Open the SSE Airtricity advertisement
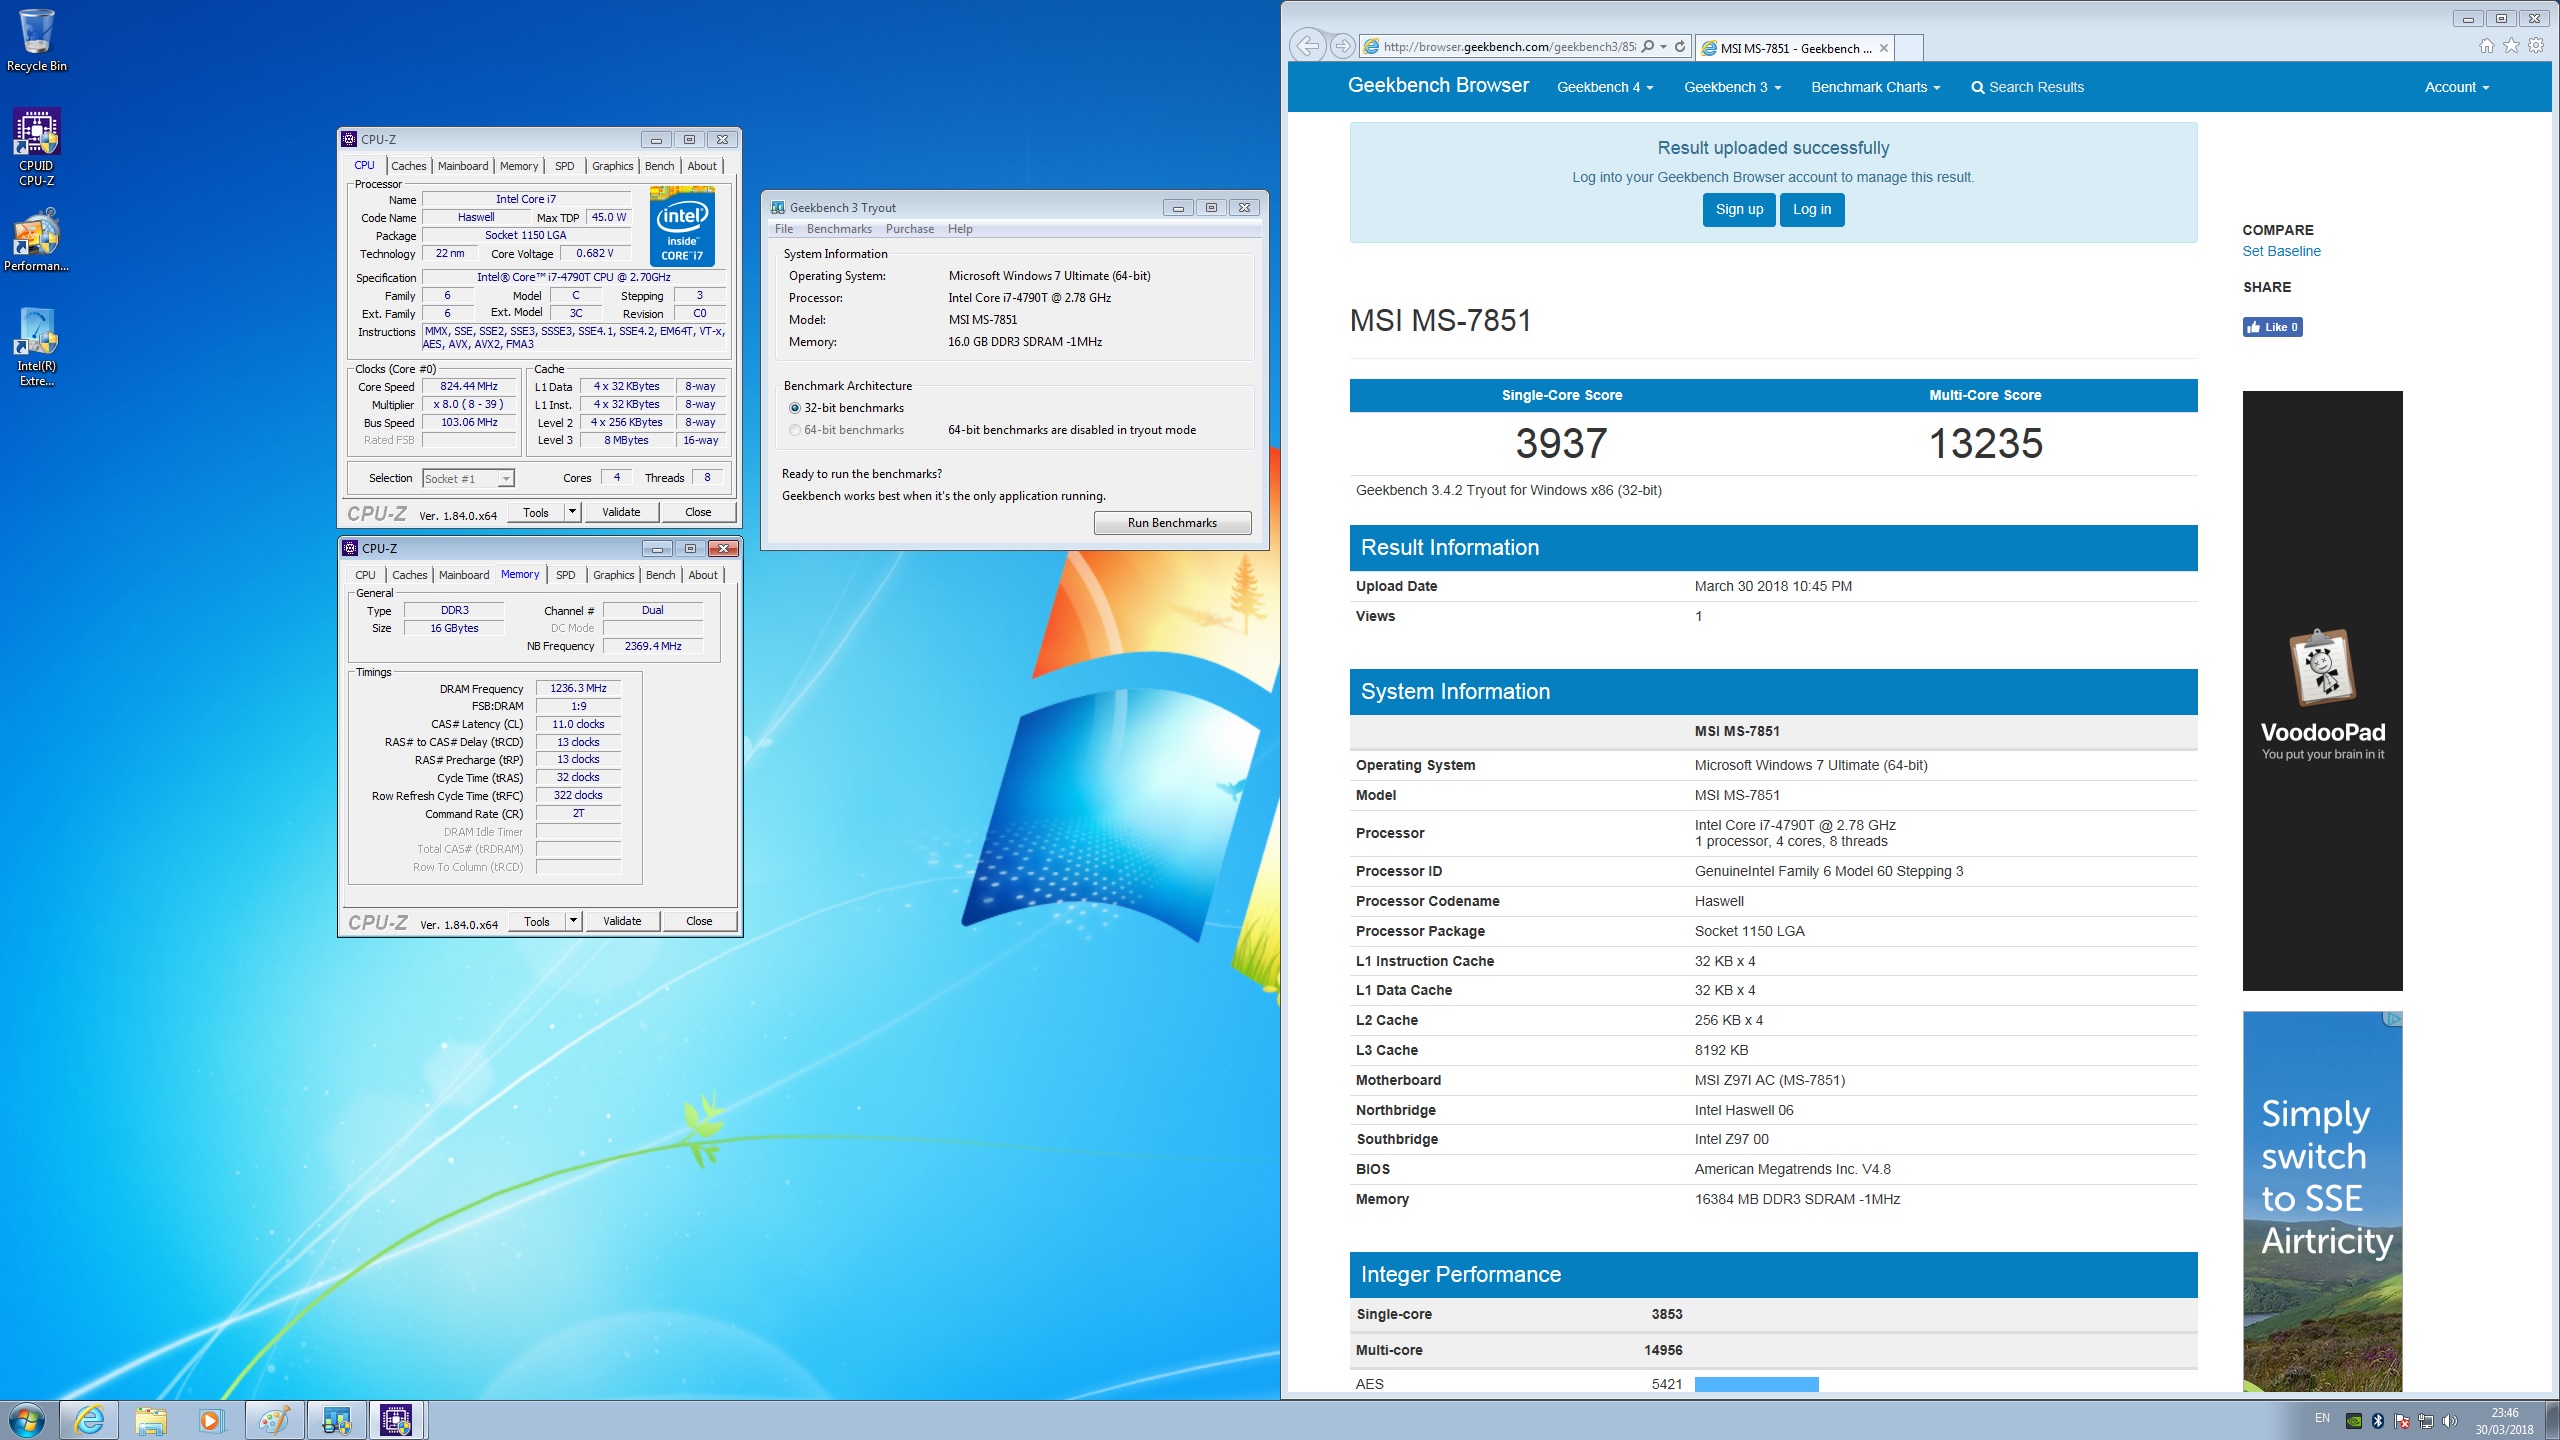Screen dimensions: 2560x1440 point(2322,1201)
